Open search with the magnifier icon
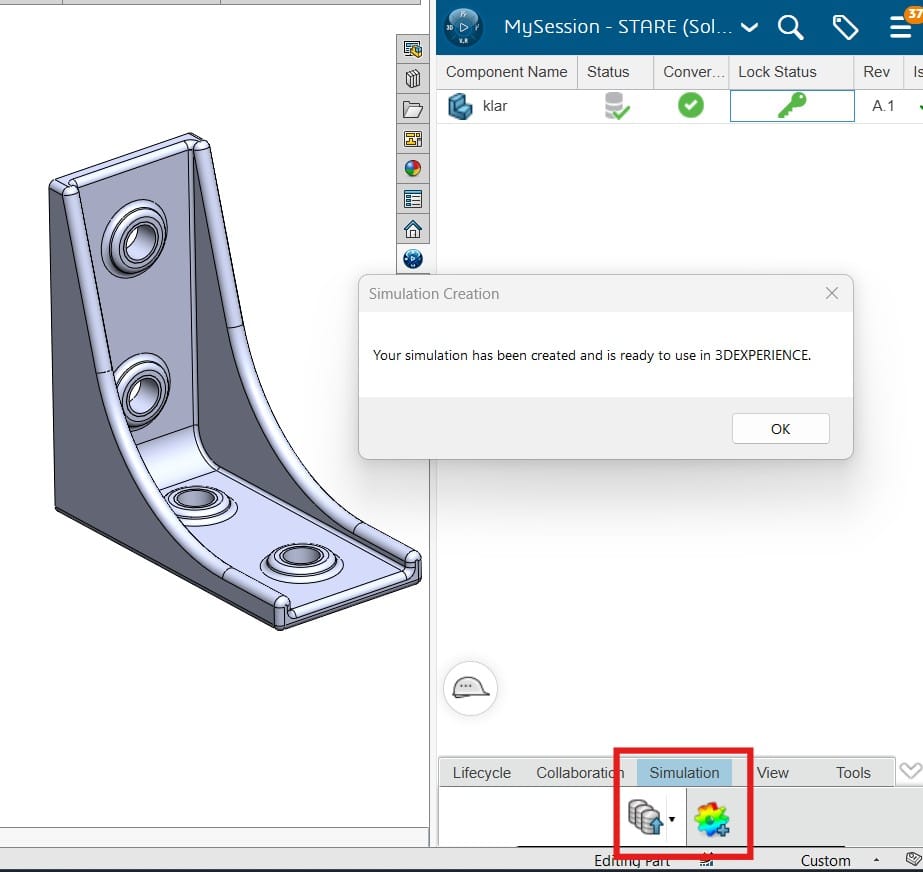Screen dimensions: 923x872 click(x=790, y=27)
